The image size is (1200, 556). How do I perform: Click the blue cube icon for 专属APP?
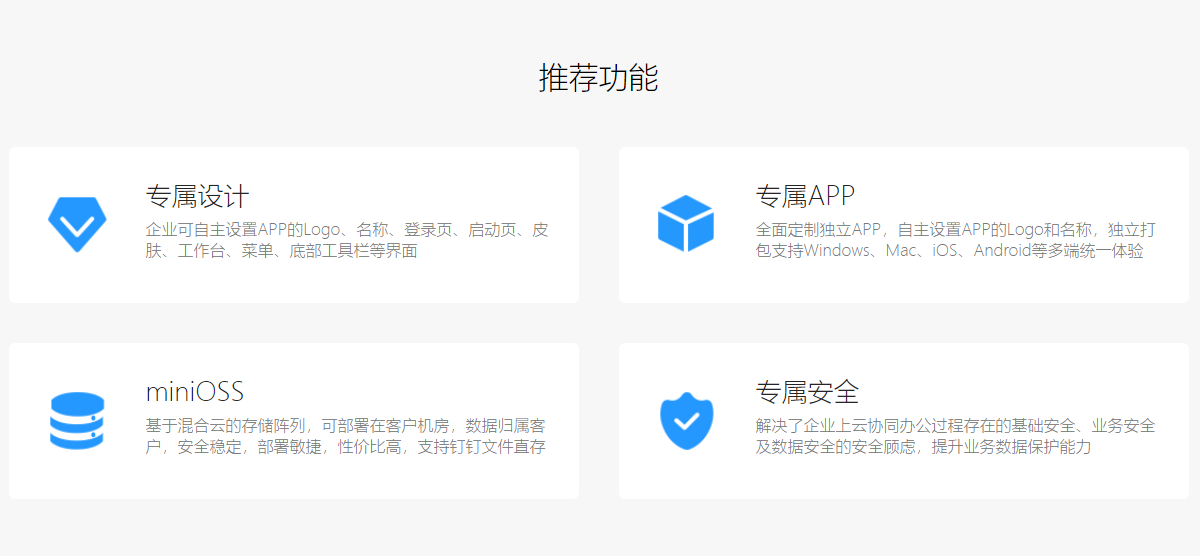686,223
